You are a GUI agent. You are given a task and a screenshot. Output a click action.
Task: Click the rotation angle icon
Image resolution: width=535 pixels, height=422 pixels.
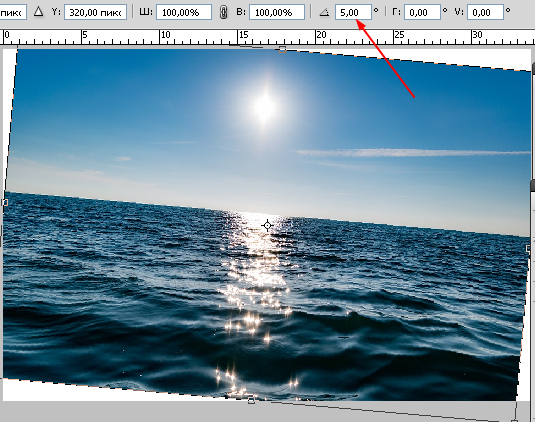click(x=324, y=13)
